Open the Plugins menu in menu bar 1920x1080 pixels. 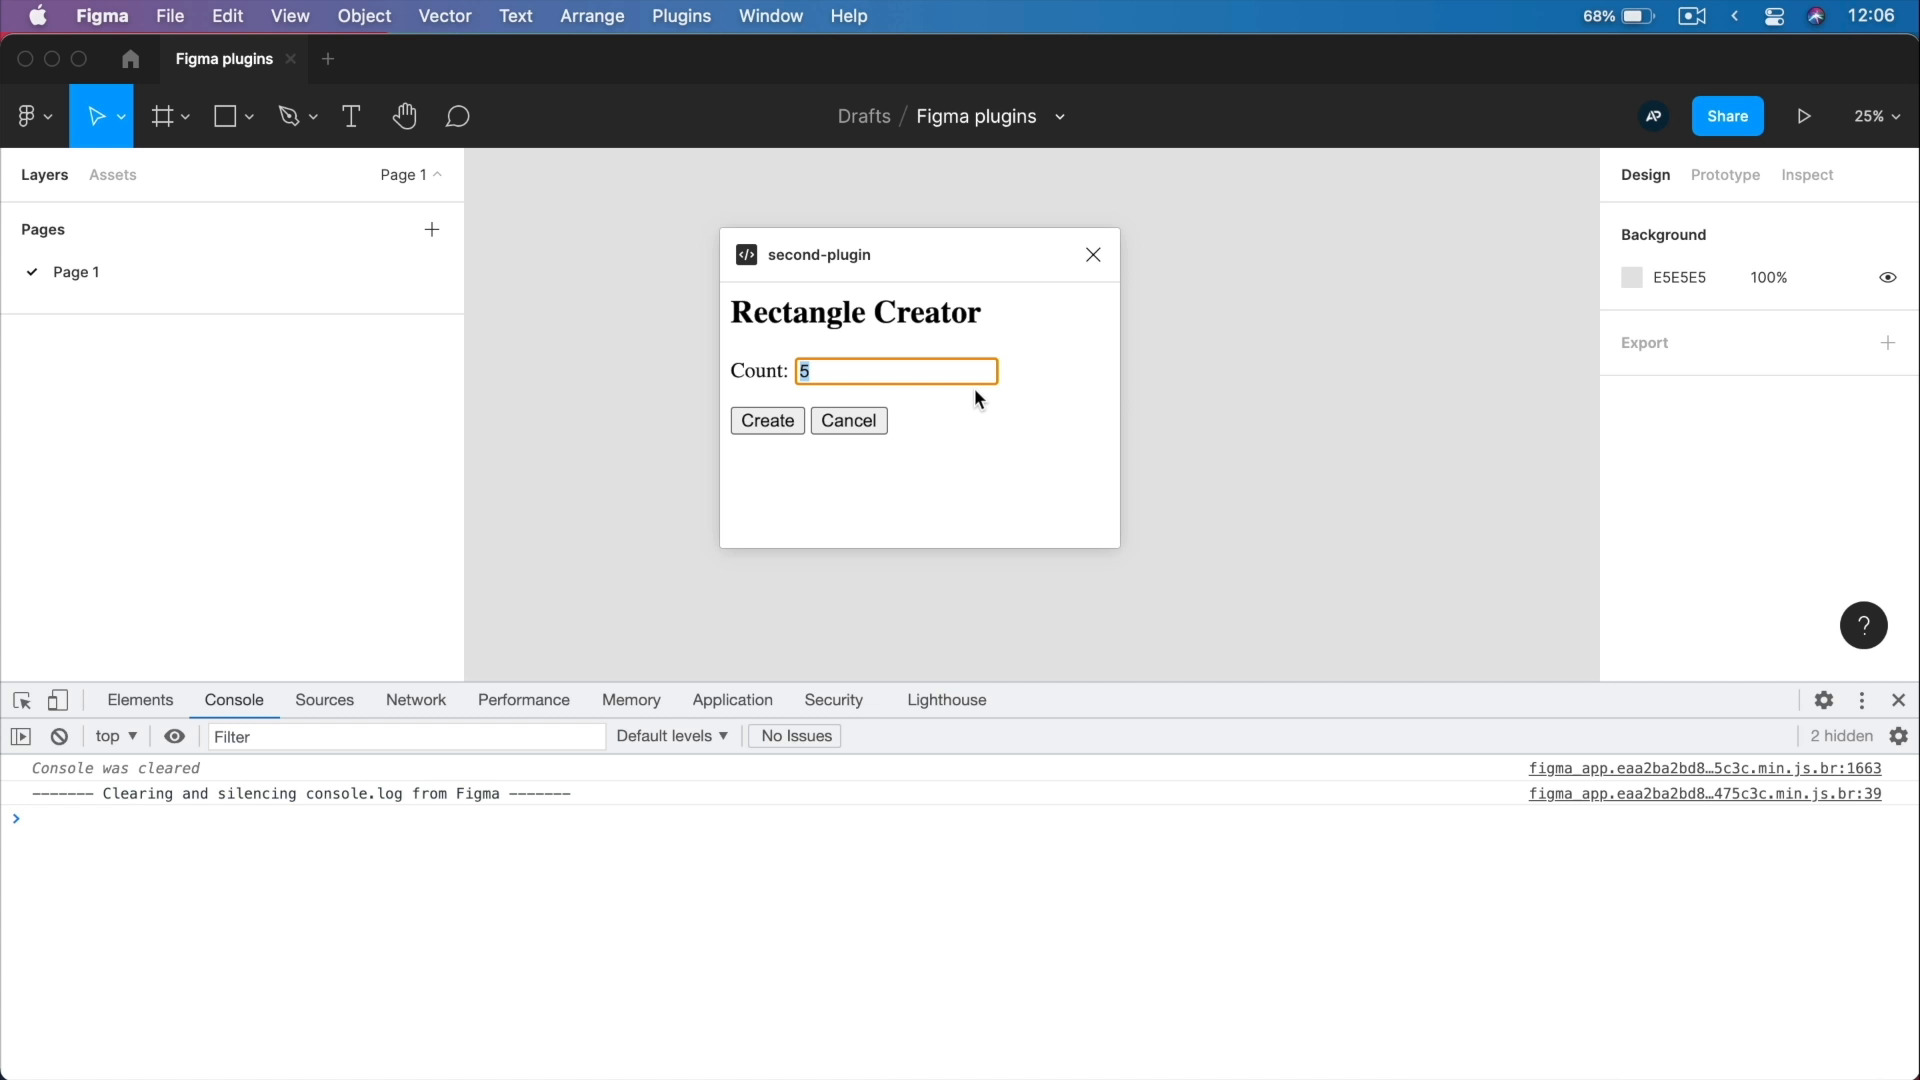pos(683,16)
